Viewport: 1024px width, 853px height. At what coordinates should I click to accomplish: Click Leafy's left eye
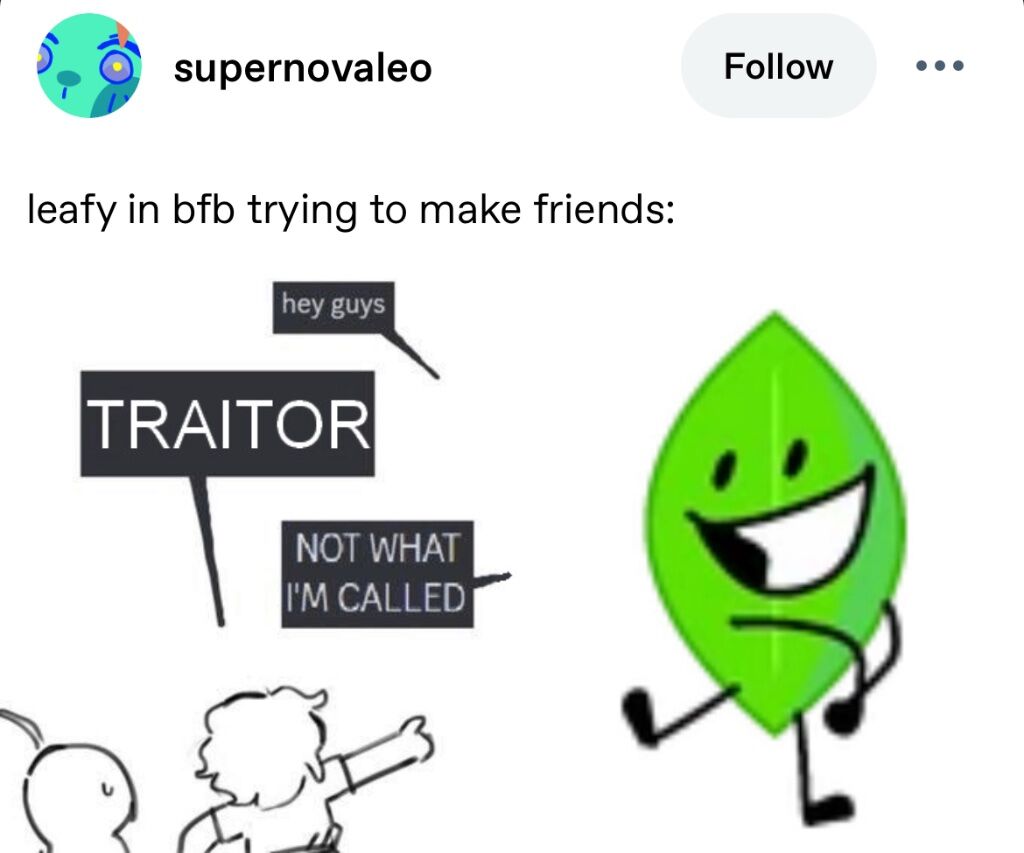coord(722,470)
